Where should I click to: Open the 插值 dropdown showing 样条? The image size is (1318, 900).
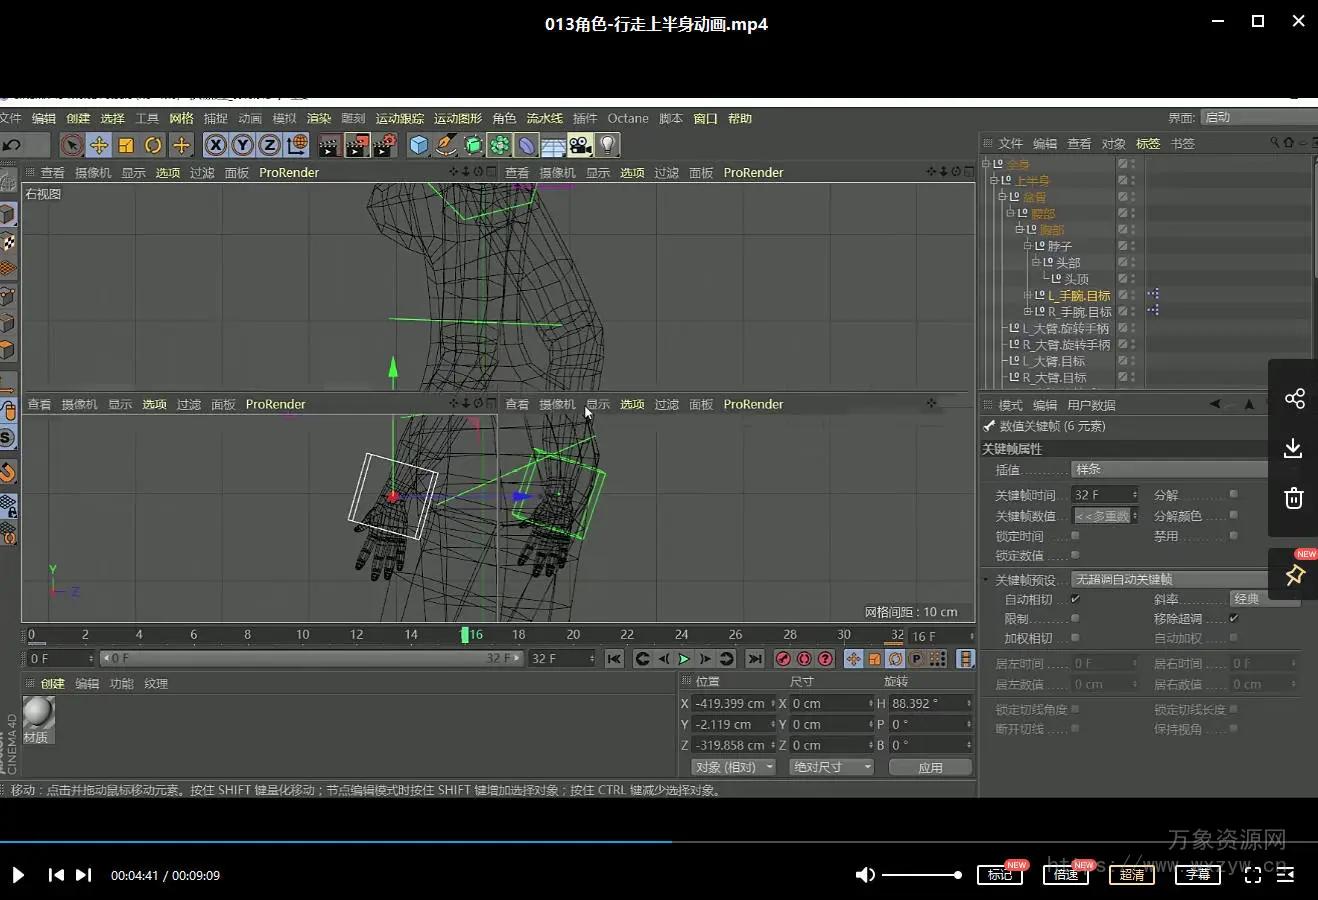coord(1170,469)
